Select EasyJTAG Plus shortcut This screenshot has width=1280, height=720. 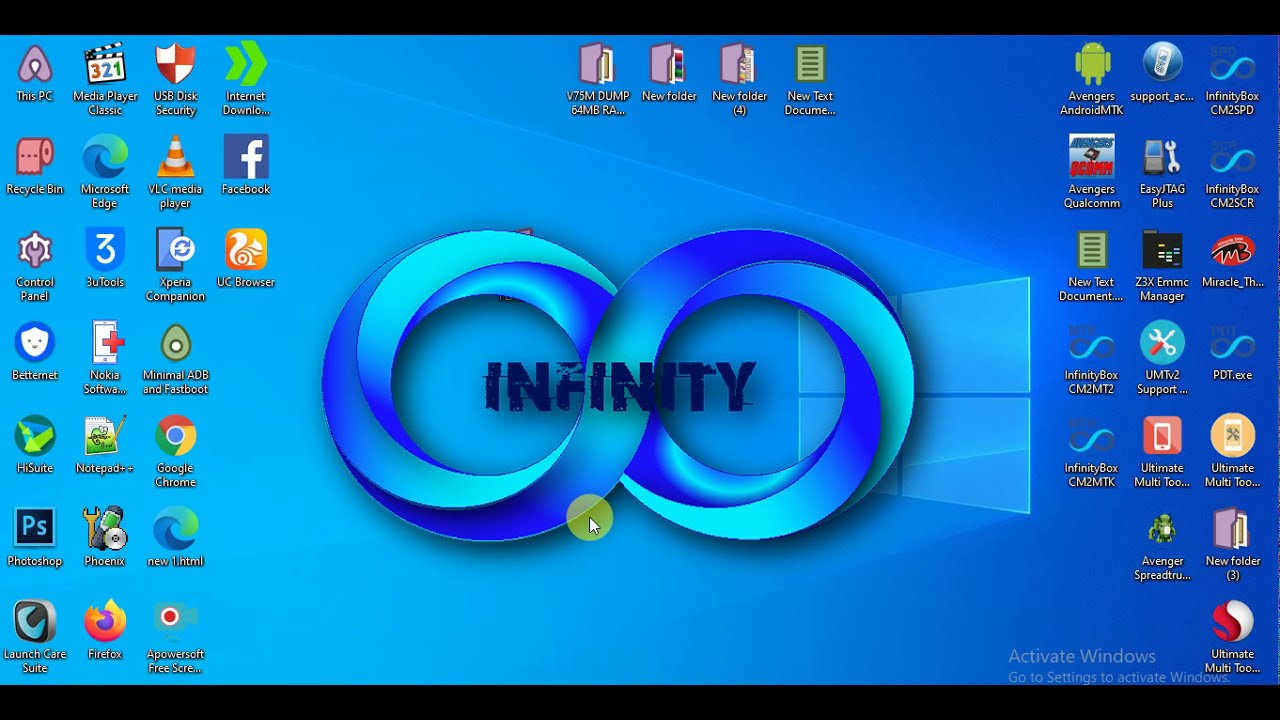coord(1162,173)
